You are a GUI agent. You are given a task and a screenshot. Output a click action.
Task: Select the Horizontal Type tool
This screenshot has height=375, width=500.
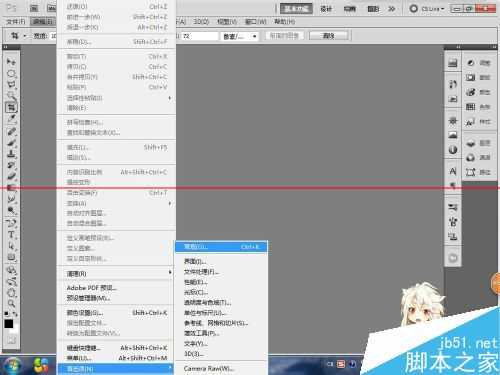pos(11,235)
